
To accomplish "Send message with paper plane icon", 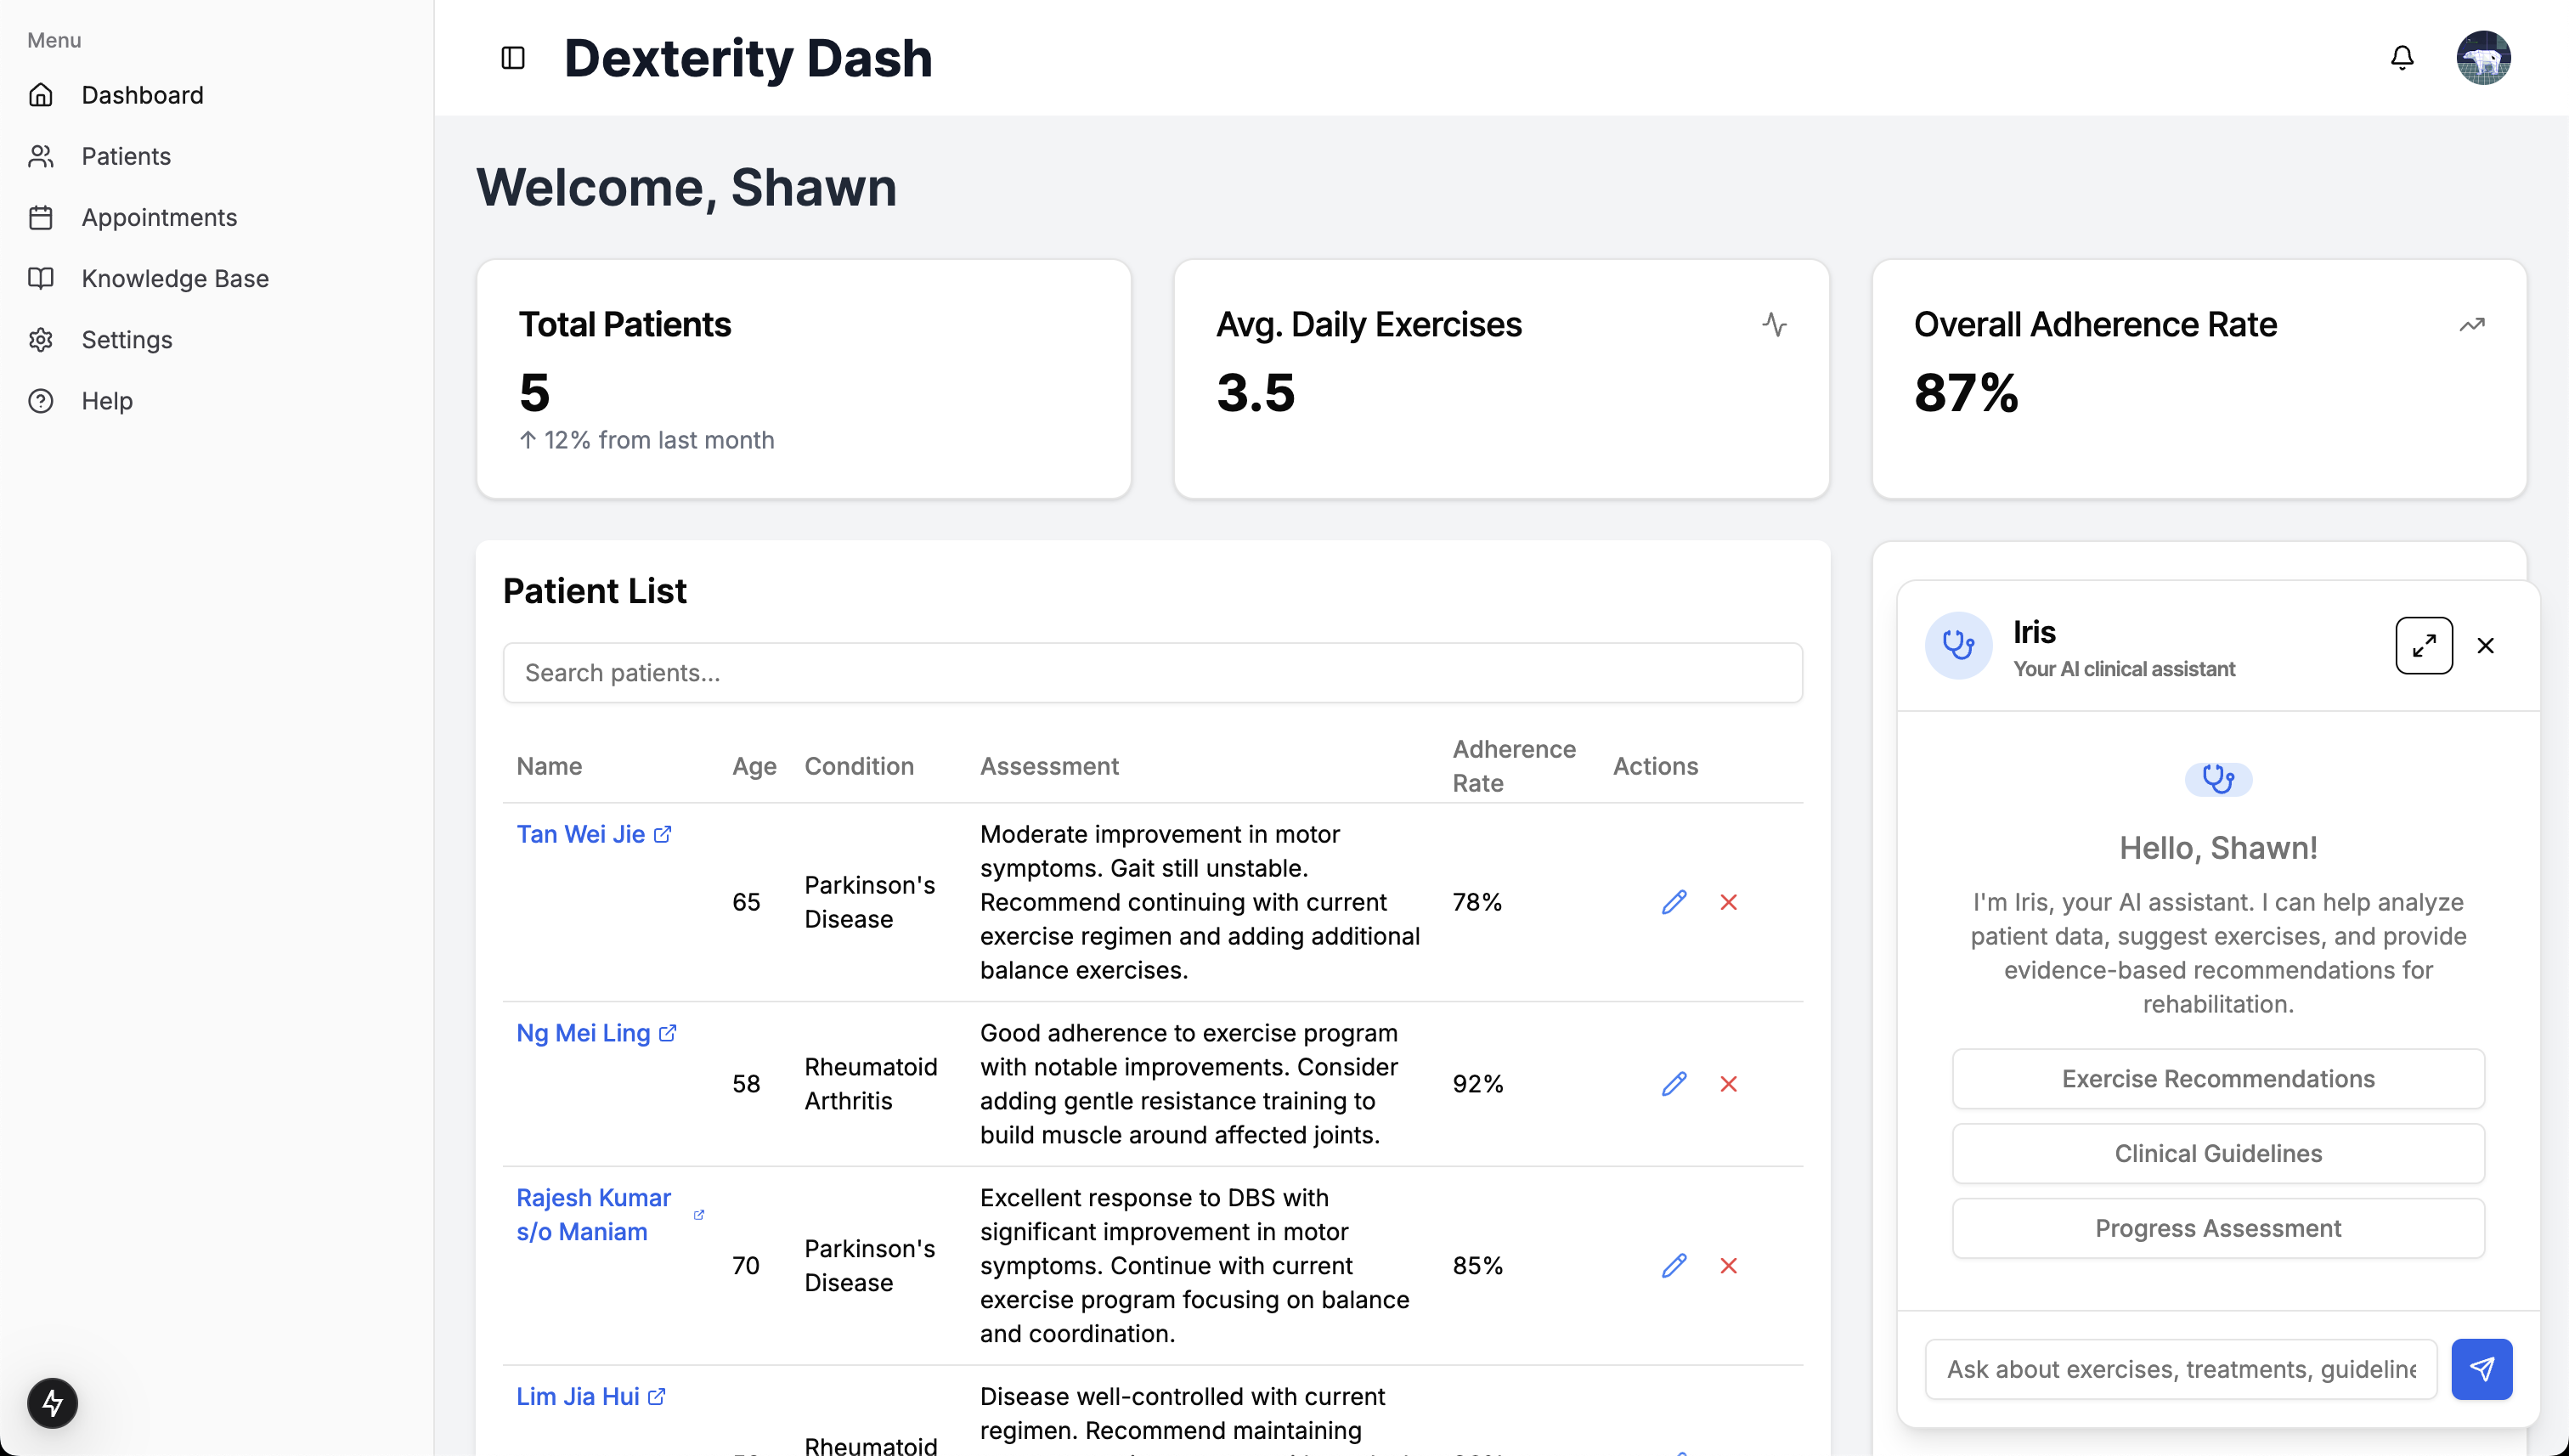I will tap(2482, 1369).
